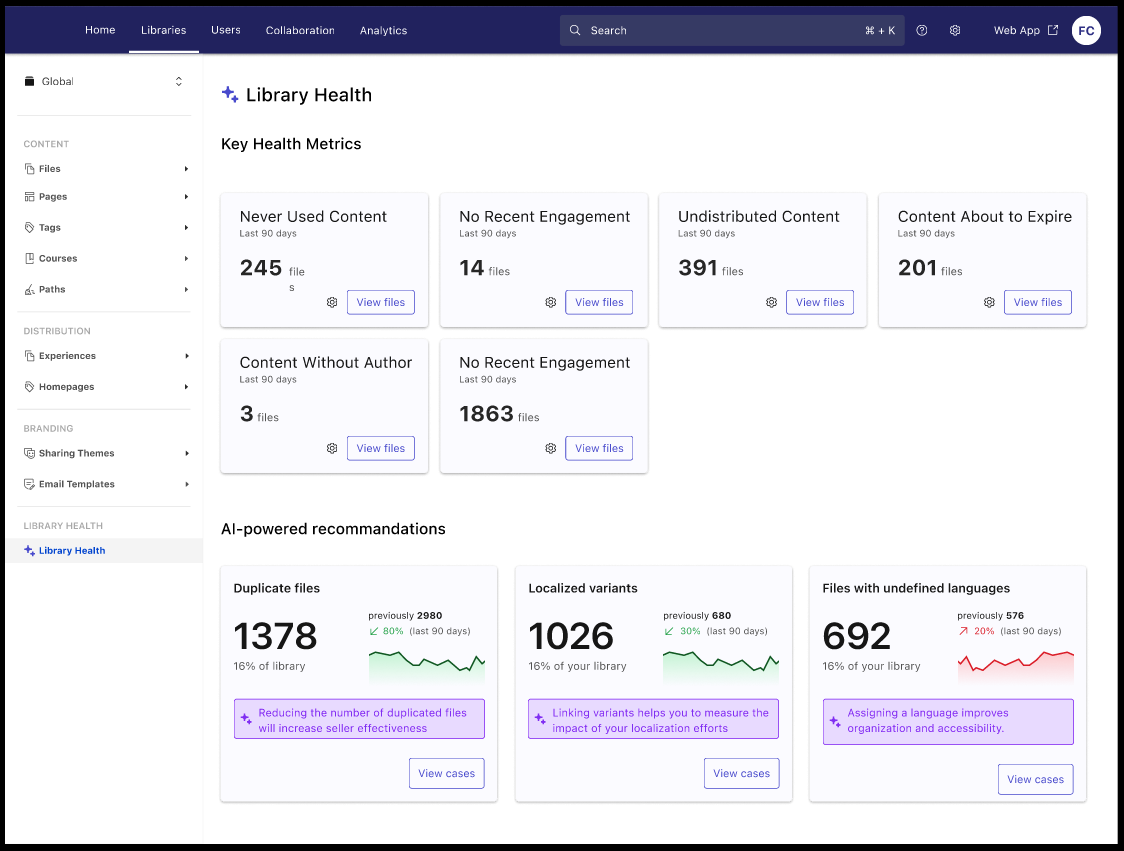Open the FC user avatar
Screen dimensions: 1124x851
(1086, 30)
